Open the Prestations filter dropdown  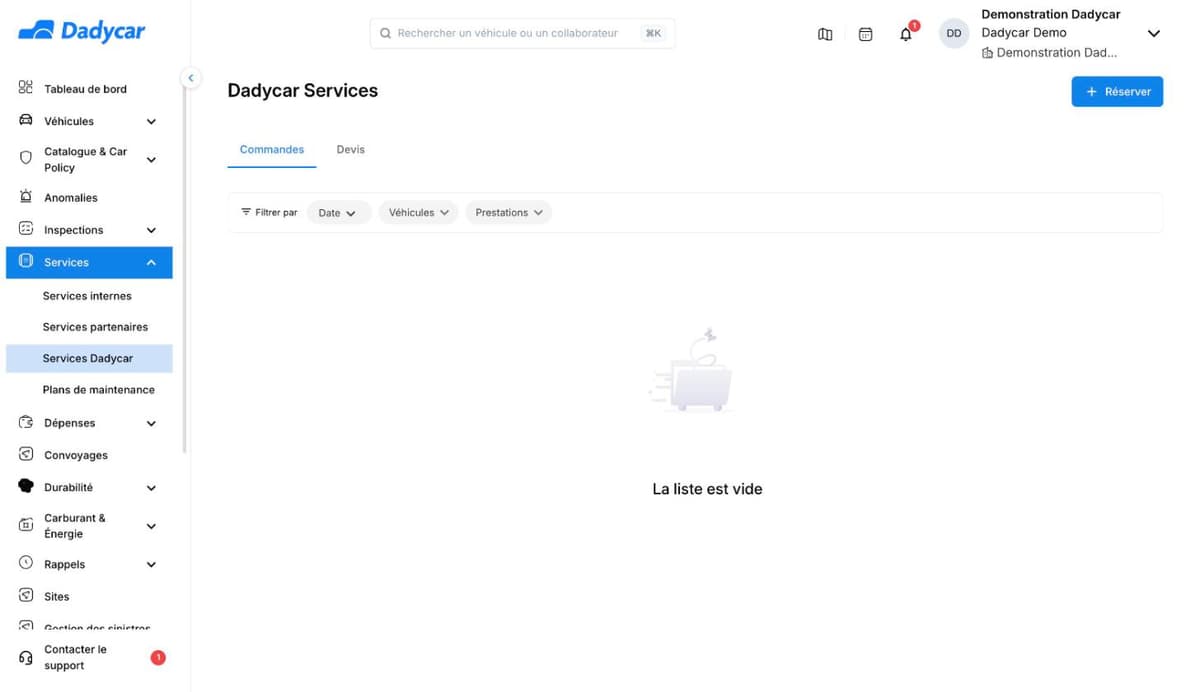click(508, 212)
